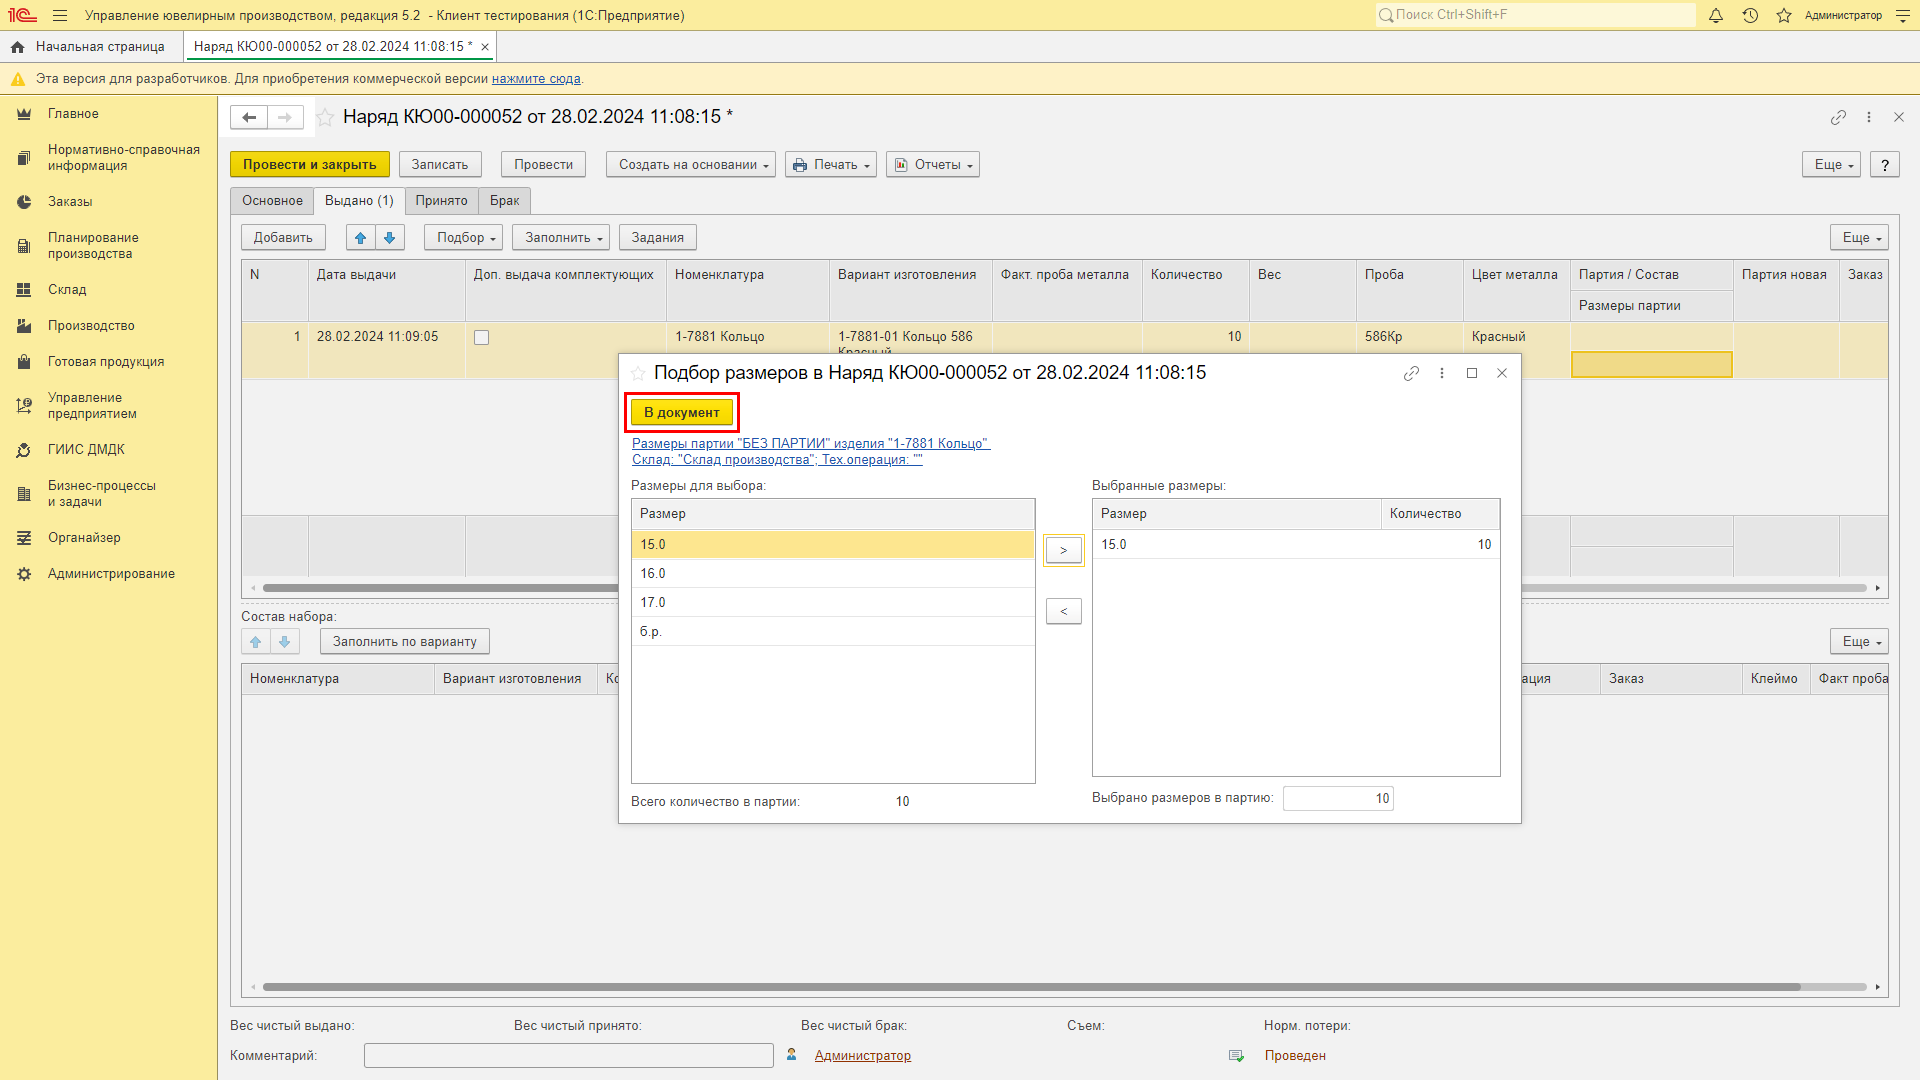Open three-dot menu in Подбор размеров dialog
Viewport: 1920px width, 1080px height.
click(x=1442, y=373)
